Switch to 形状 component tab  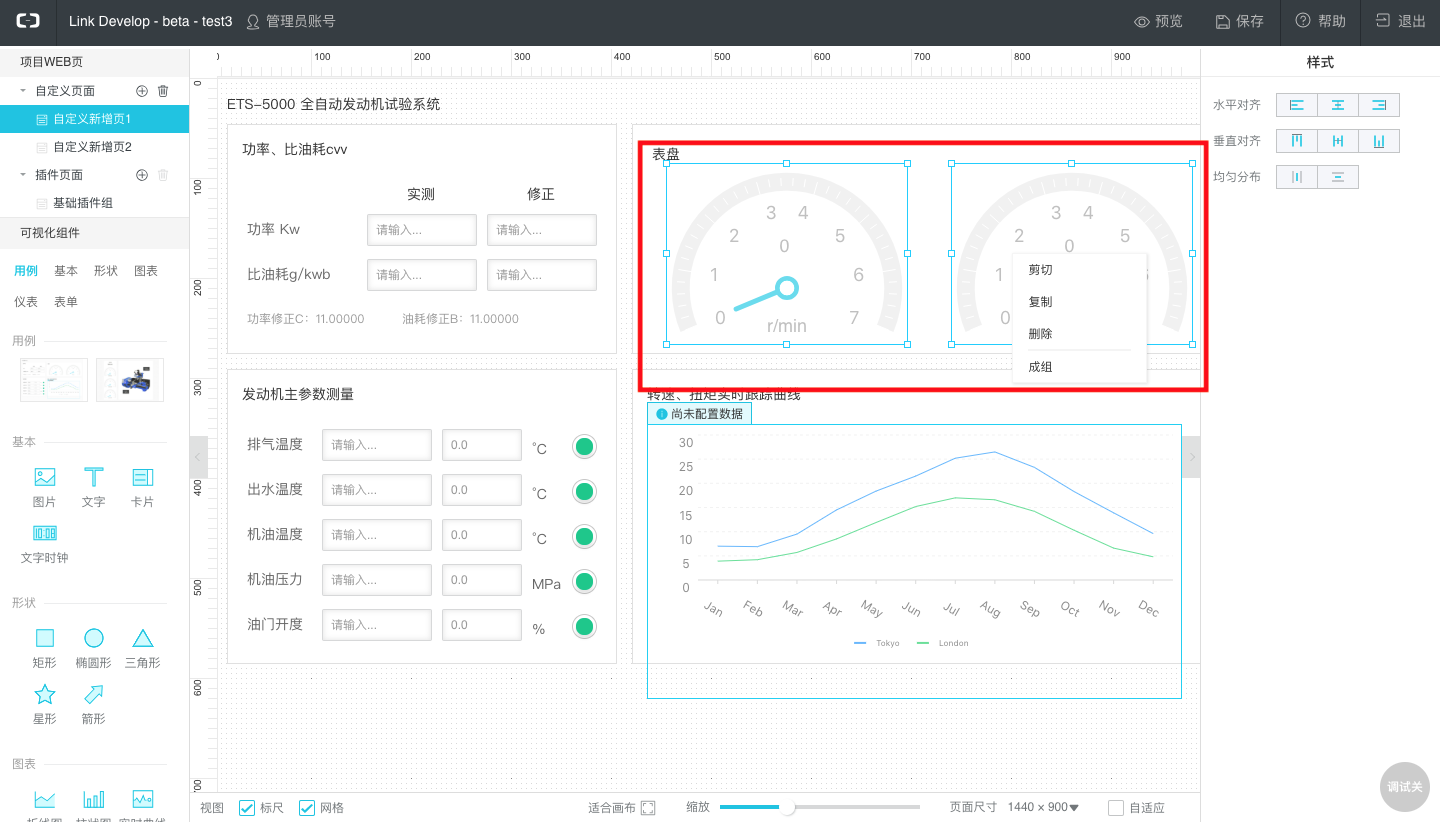tap(106, 271)
